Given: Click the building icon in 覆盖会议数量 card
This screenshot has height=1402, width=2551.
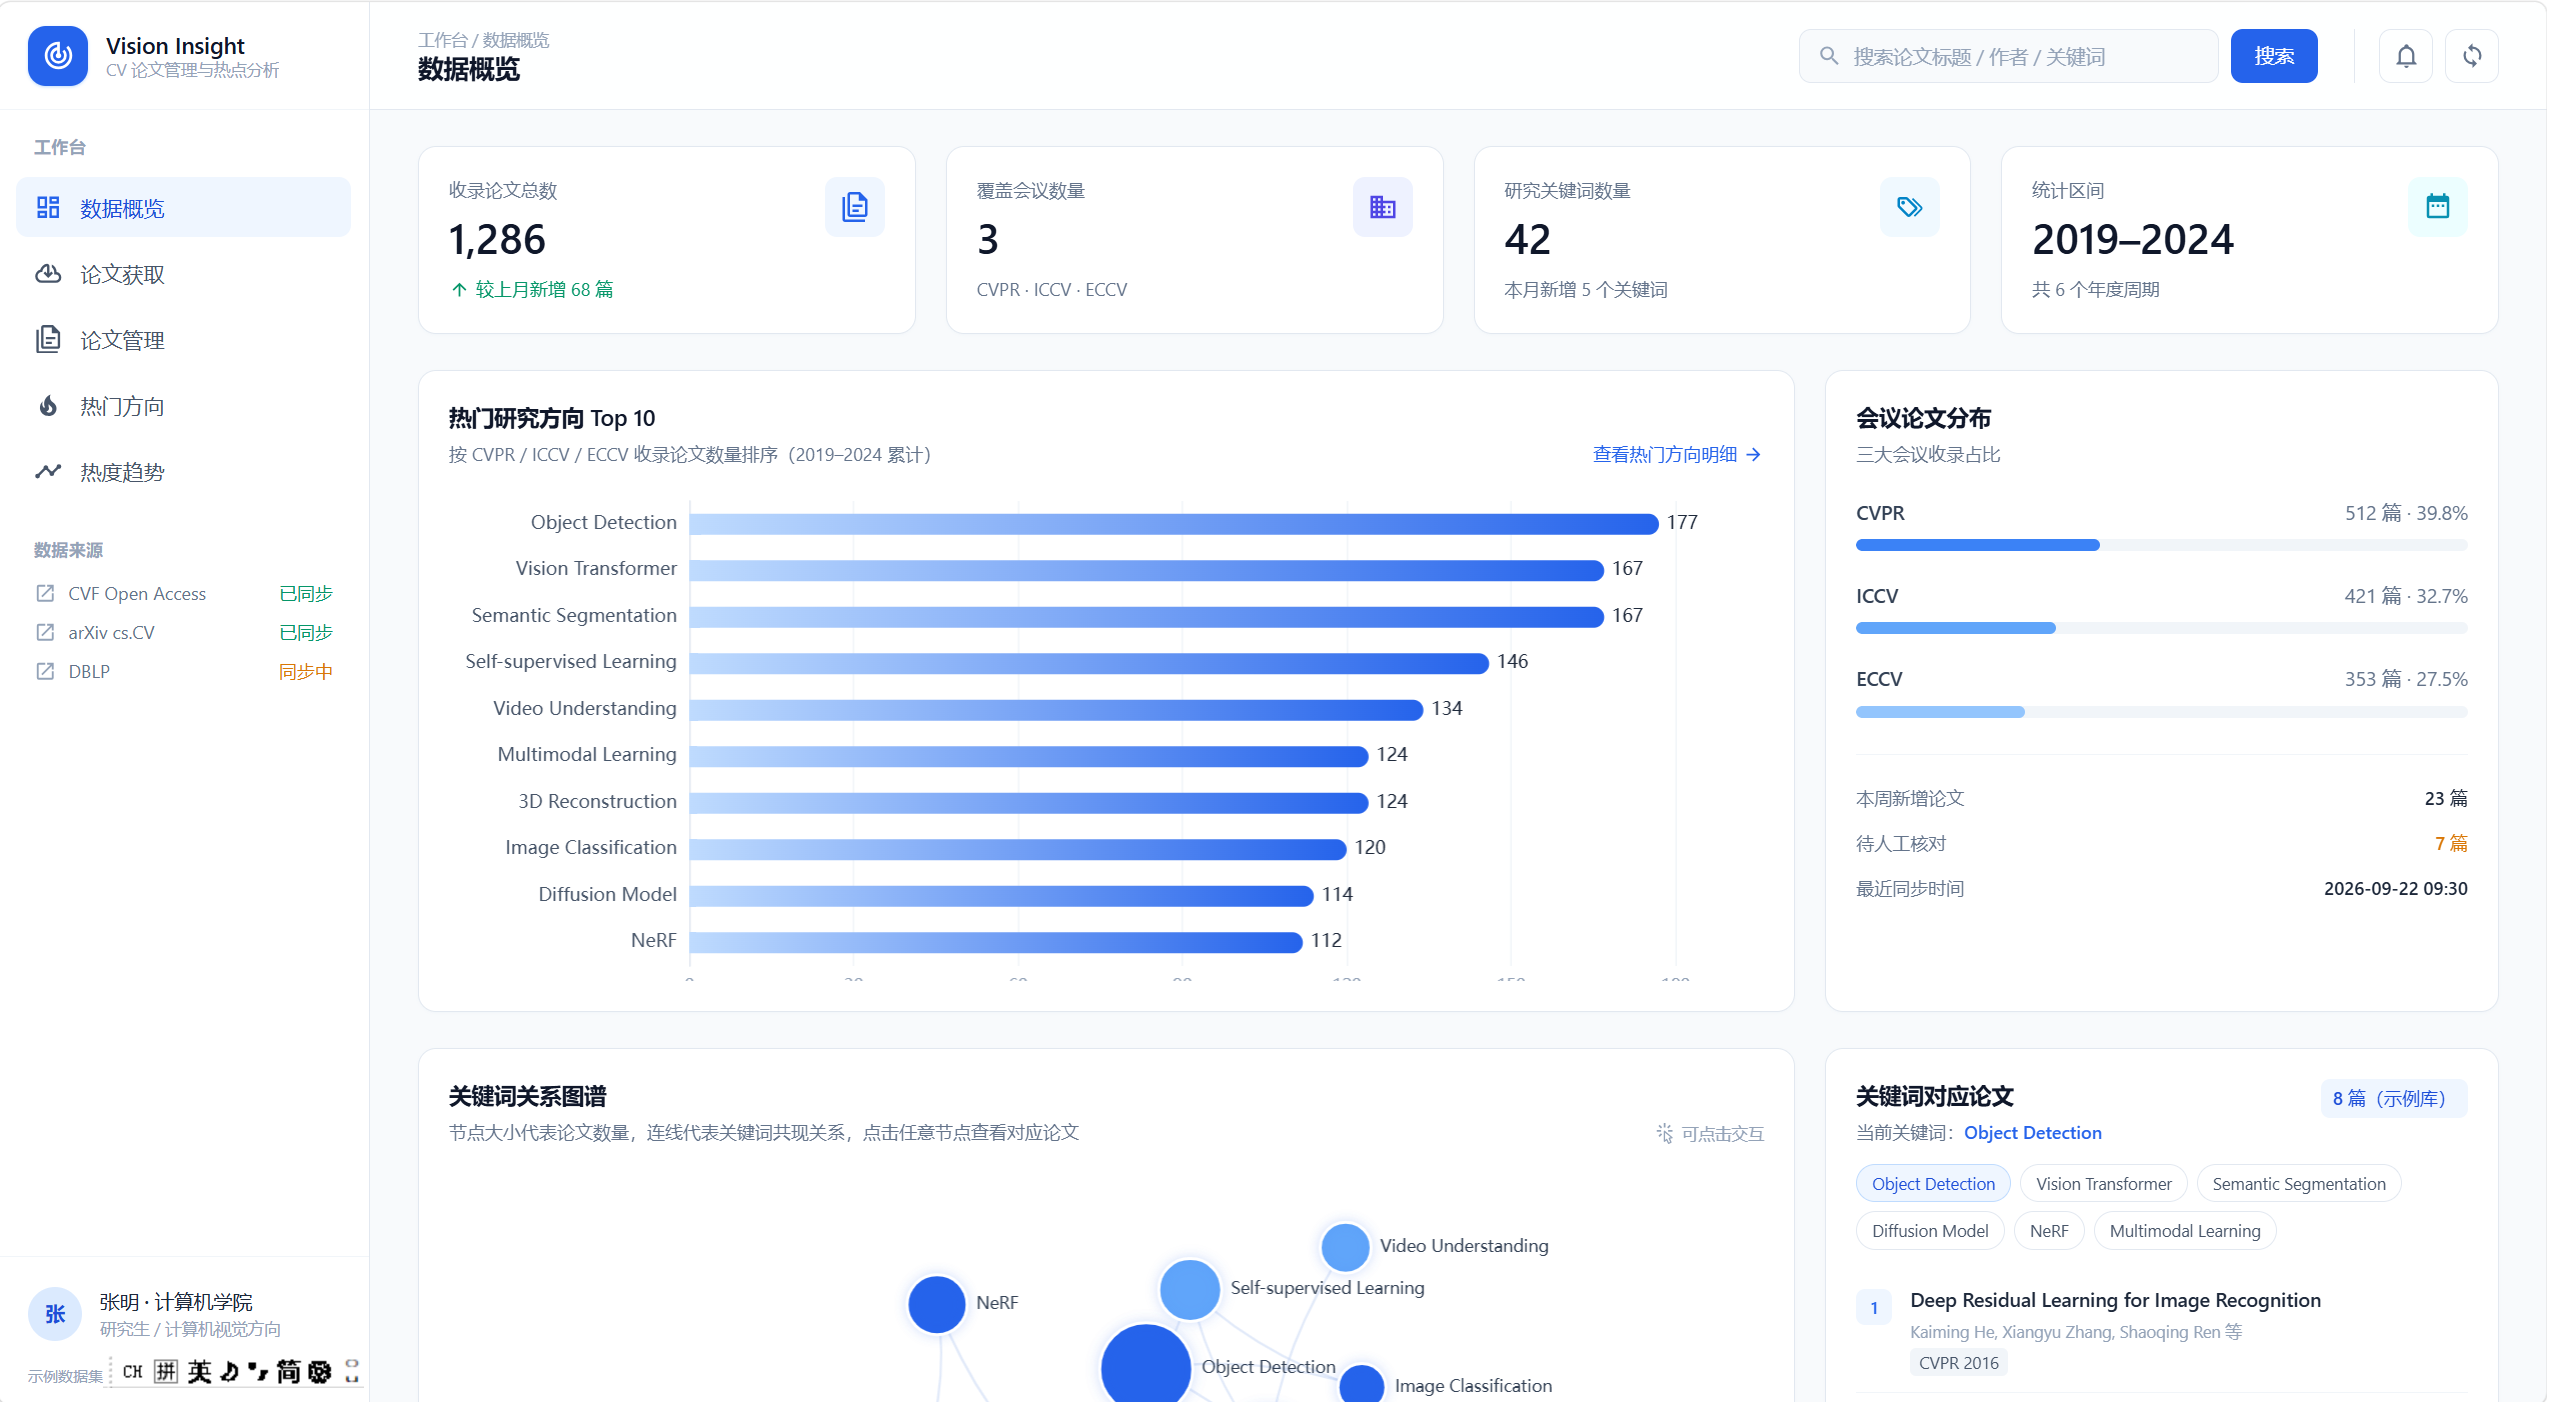Looking at the screenshot, I should coord(1382,207).
